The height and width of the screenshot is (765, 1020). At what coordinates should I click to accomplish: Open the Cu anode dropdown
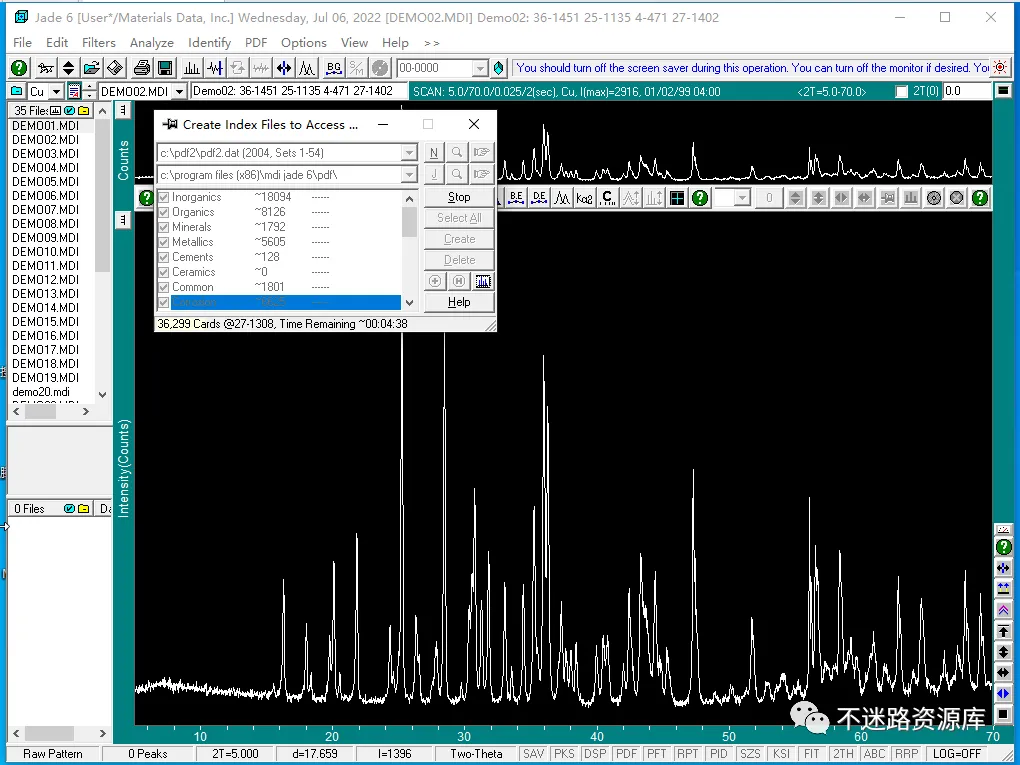coord(56,92)
